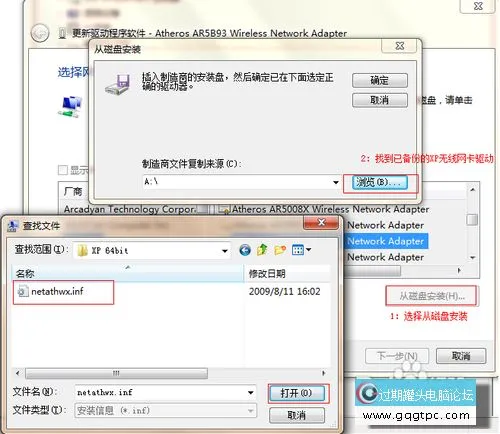Viewport: 500px width, 434px height.
Task: Expand look-in folder dropdown XP 64bit
Action: [x=225, y=251]
